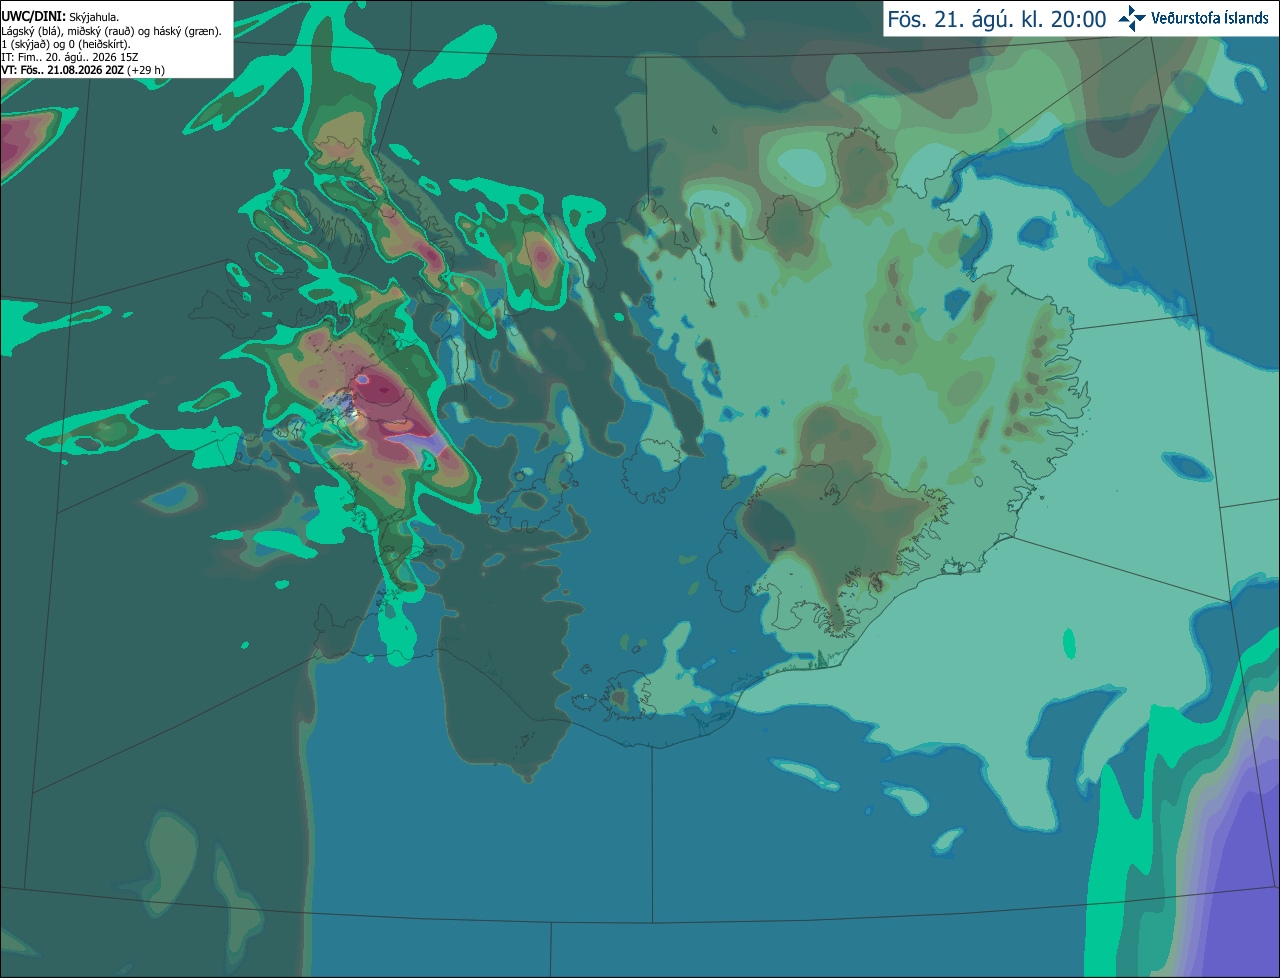1280x978 pixels.
Task: Click the Veðurstofa Íslands logo symbol
Action: [x=1132, y=18]
